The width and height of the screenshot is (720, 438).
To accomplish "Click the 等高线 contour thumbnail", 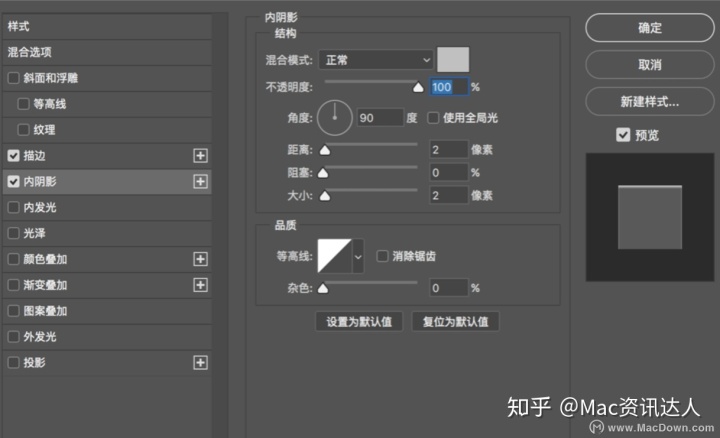I will click(x=335, y=256).
